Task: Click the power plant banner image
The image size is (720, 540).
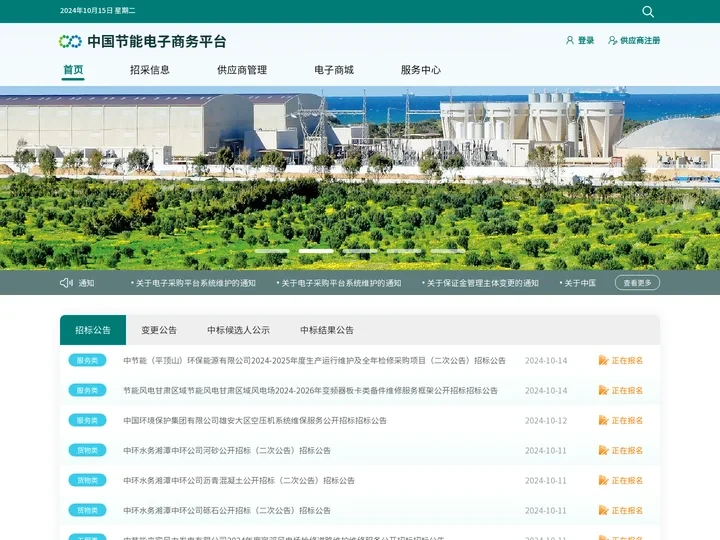Action: (360, 178)
